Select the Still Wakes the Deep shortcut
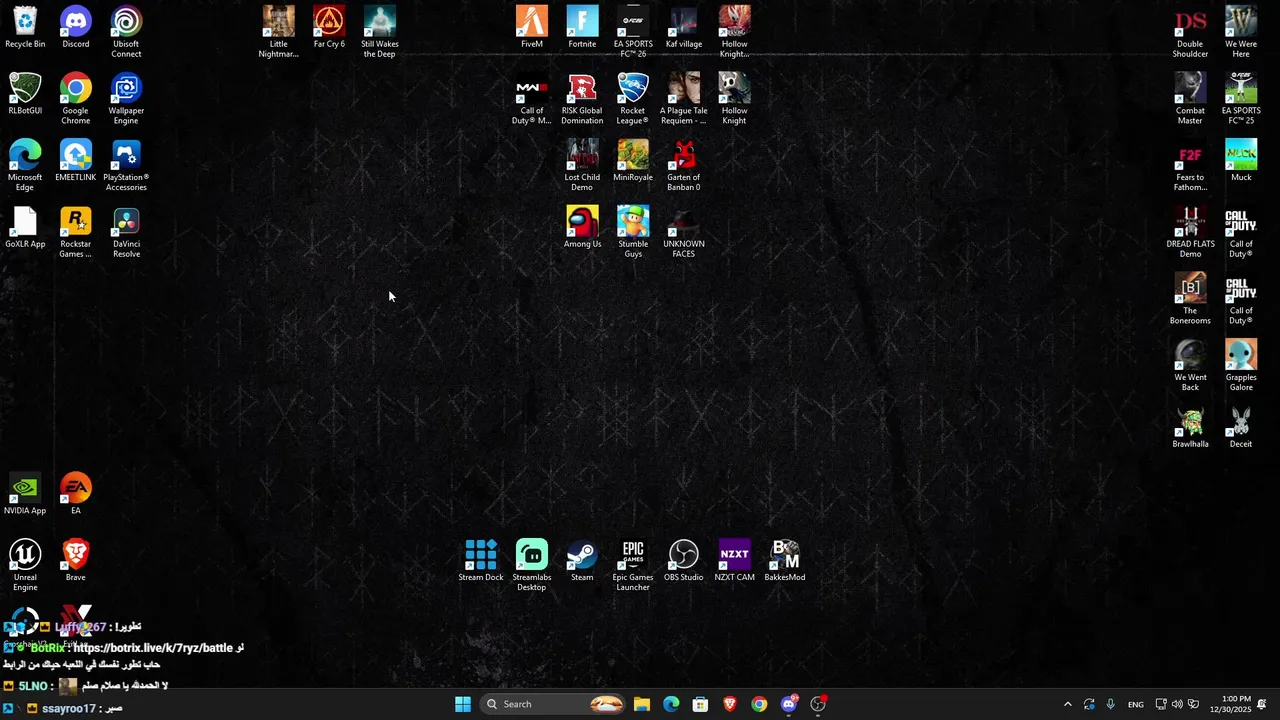Screen dimensions: 1280x720 click(x=380, y=32)
